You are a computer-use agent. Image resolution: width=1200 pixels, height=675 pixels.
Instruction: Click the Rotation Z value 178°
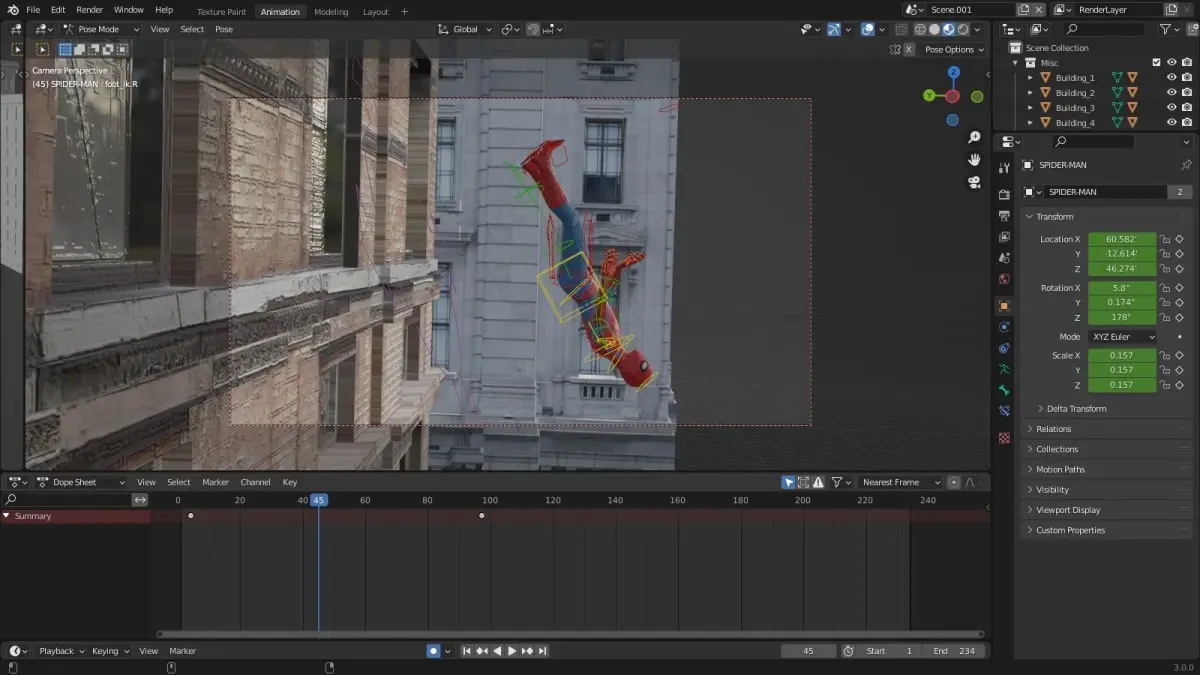click(x=1122, y=317)
